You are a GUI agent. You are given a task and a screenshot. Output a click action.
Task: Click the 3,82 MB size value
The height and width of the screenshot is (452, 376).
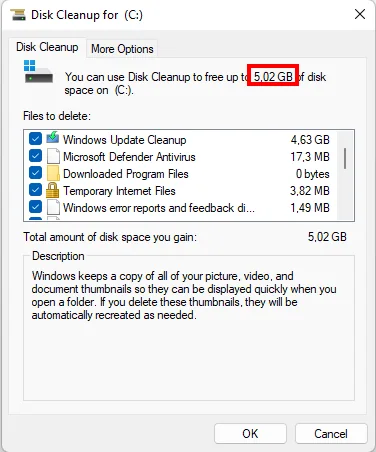point(310,191)
